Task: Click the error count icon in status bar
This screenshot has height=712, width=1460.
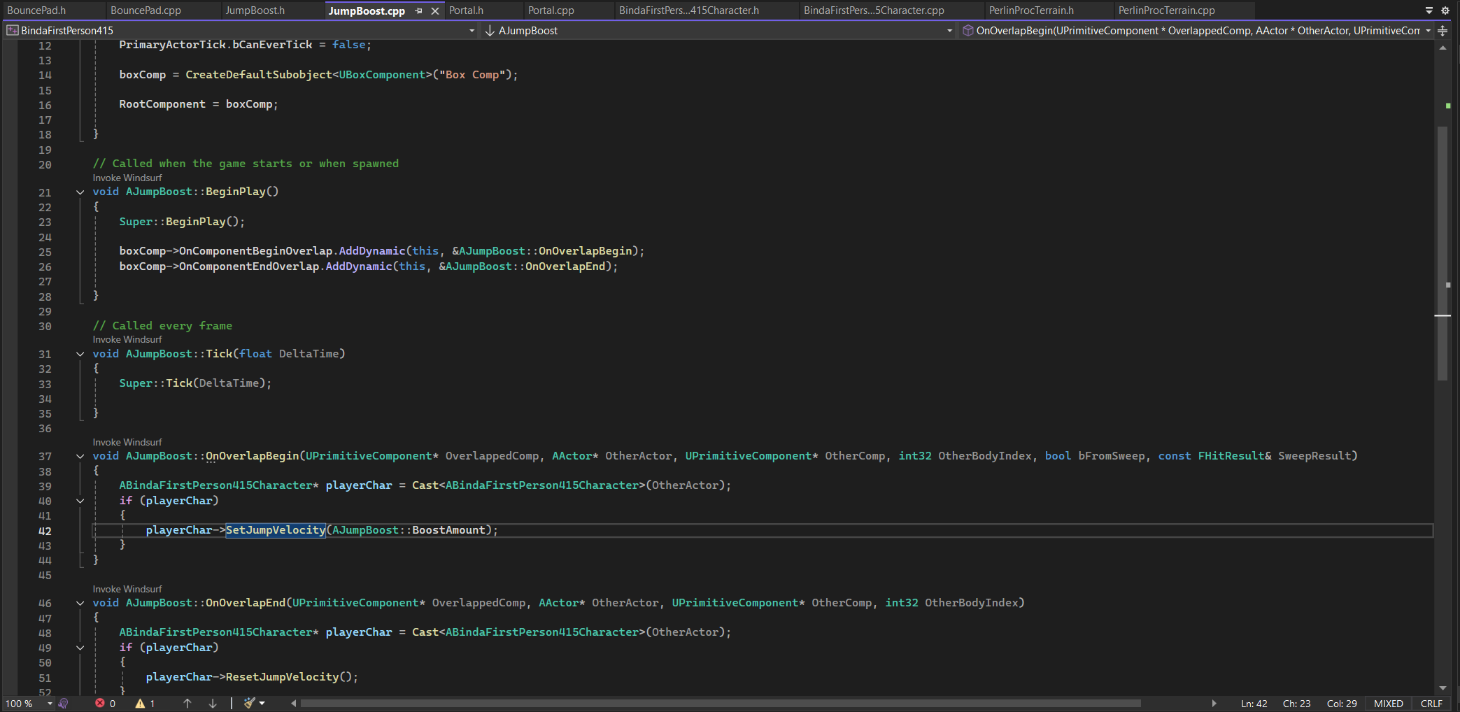Action: click(100, 703)
